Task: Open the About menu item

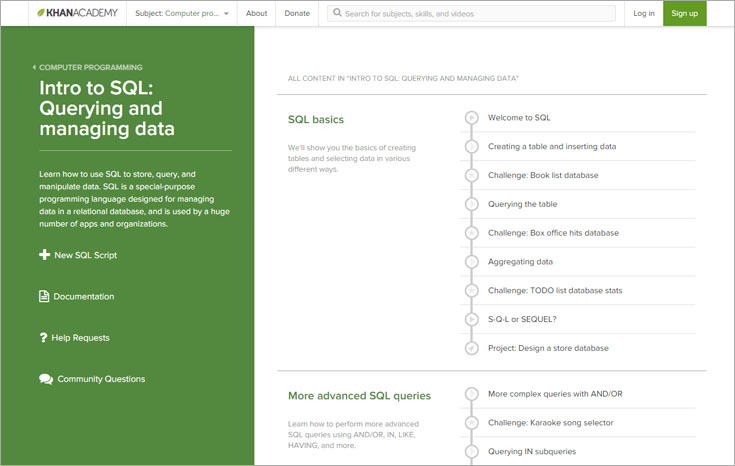Action: [x=256, y=13]
